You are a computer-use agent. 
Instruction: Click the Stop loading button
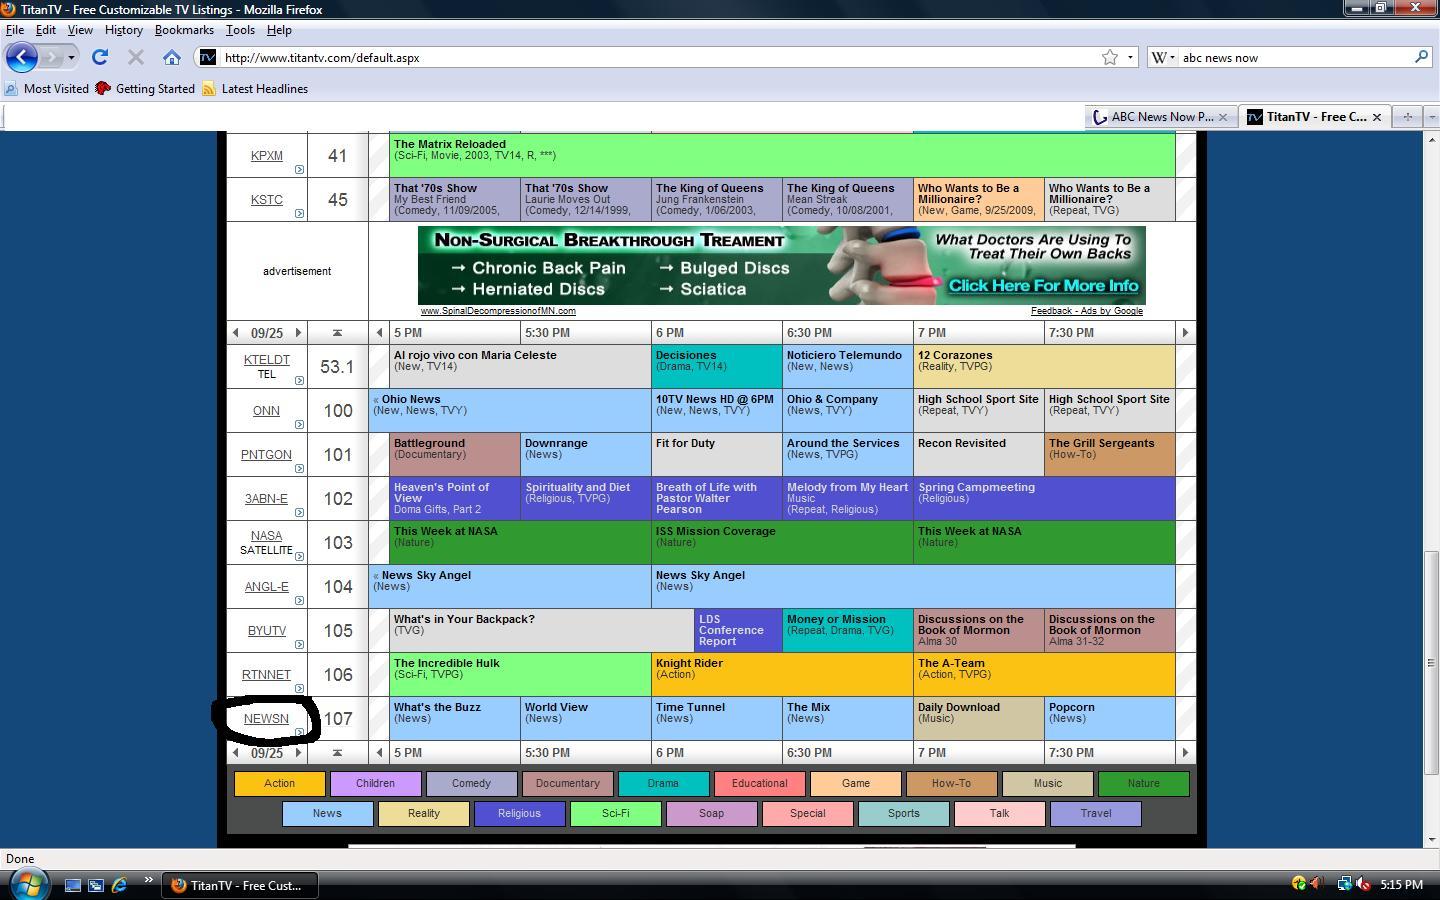tap(136, 57)
